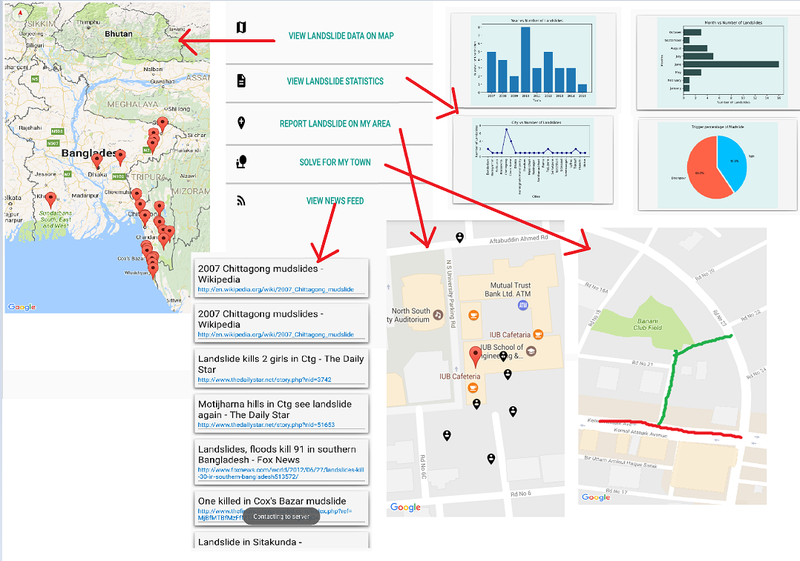Image resolution: width=800 pixels, height=561 pixels.
Task: Click the add-location pin icon for reporting
Action: [241, 123]
